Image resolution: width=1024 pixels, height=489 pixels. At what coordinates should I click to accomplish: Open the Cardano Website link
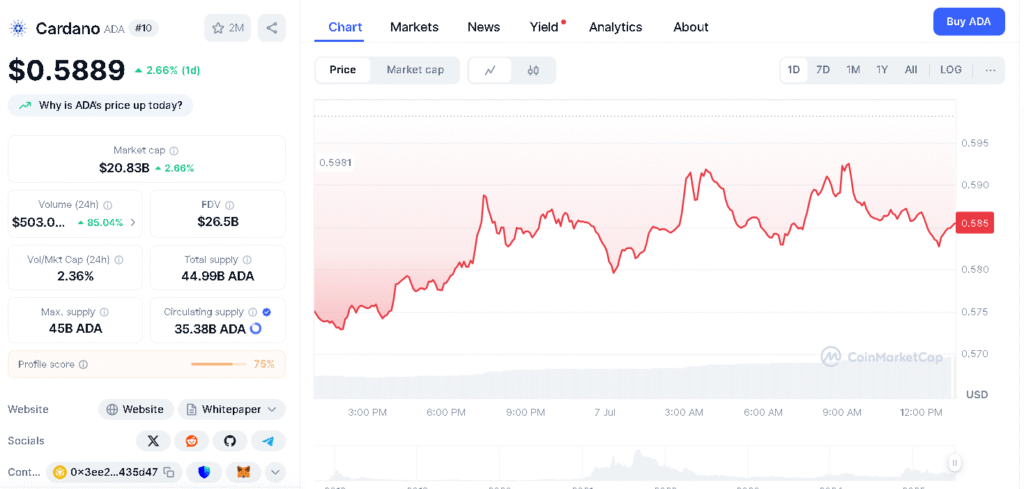[136, 409]
